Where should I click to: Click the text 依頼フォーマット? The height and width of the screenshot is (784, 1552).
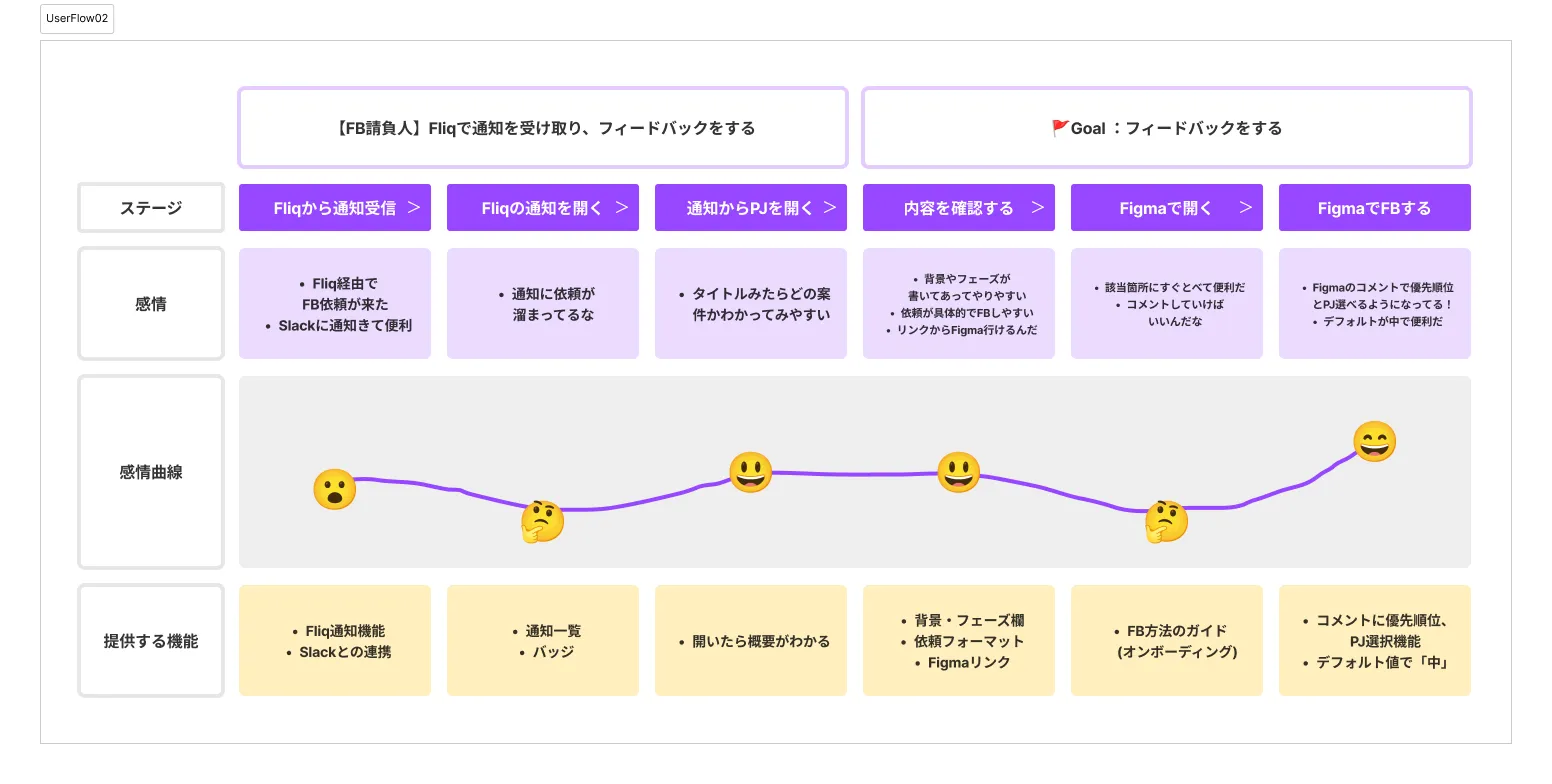(969, 641)
